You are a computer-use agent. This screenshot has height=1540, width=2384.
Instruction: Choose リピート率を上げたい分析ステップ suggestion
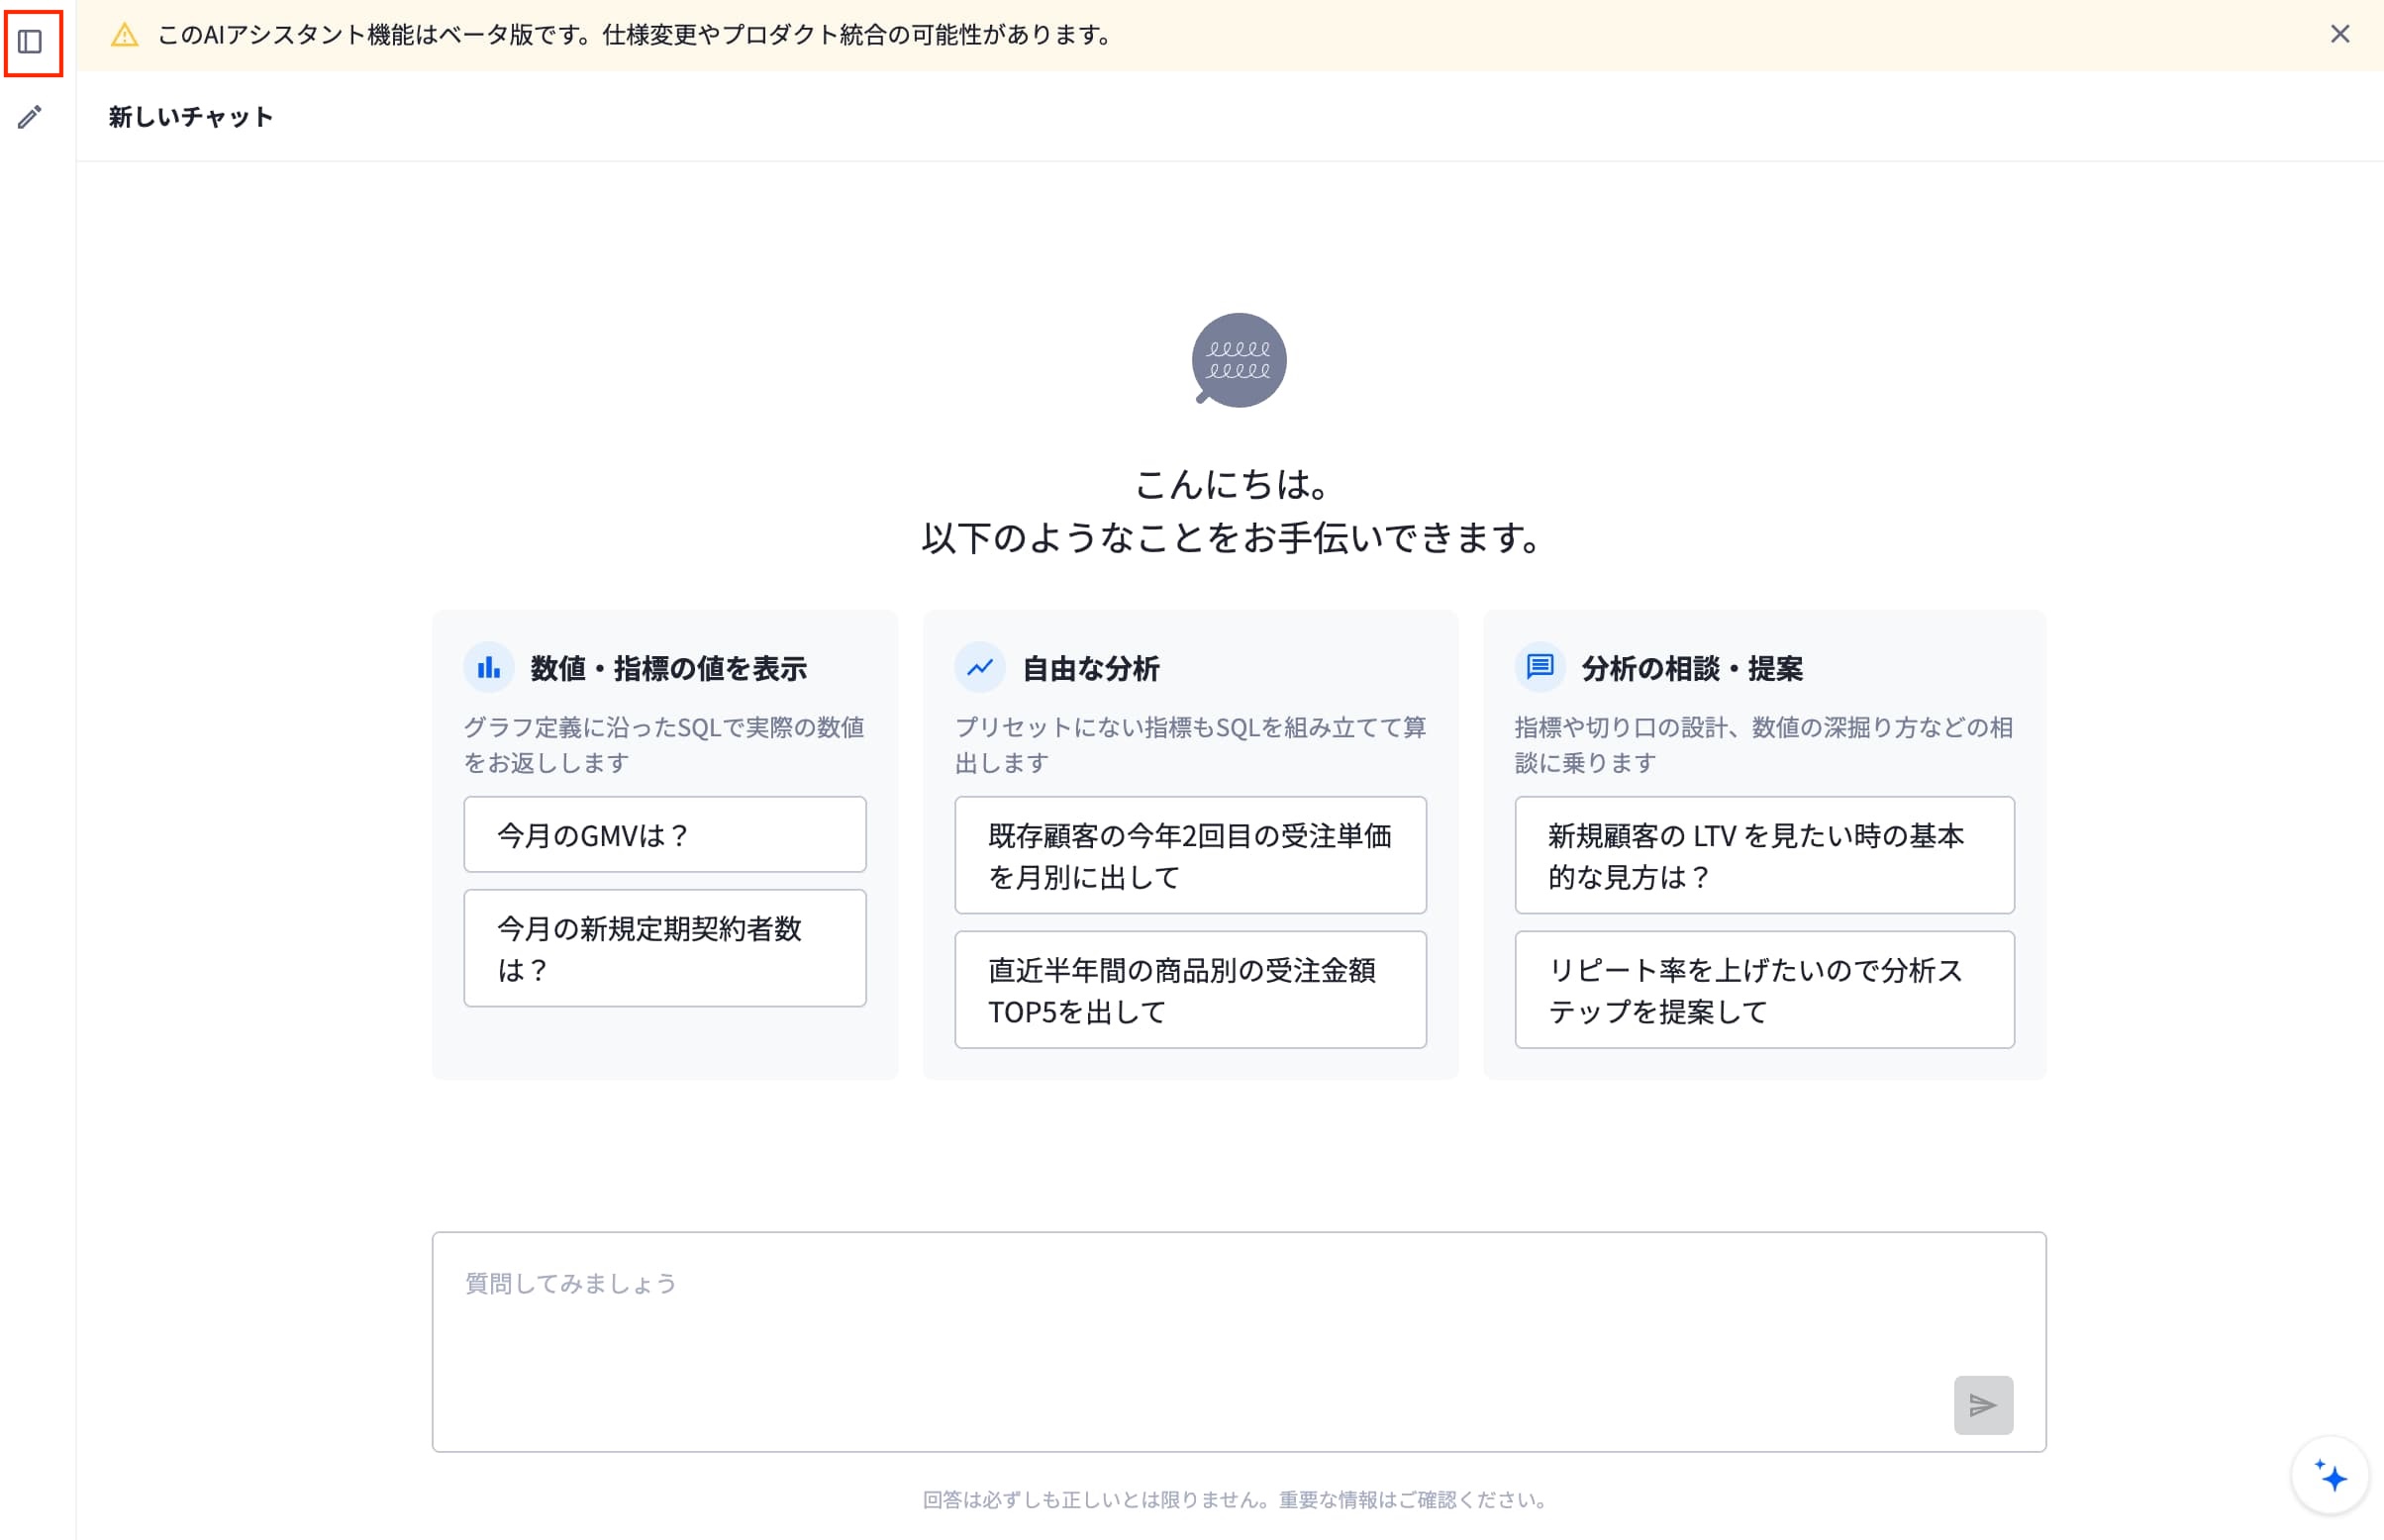tap(1764, 990)
